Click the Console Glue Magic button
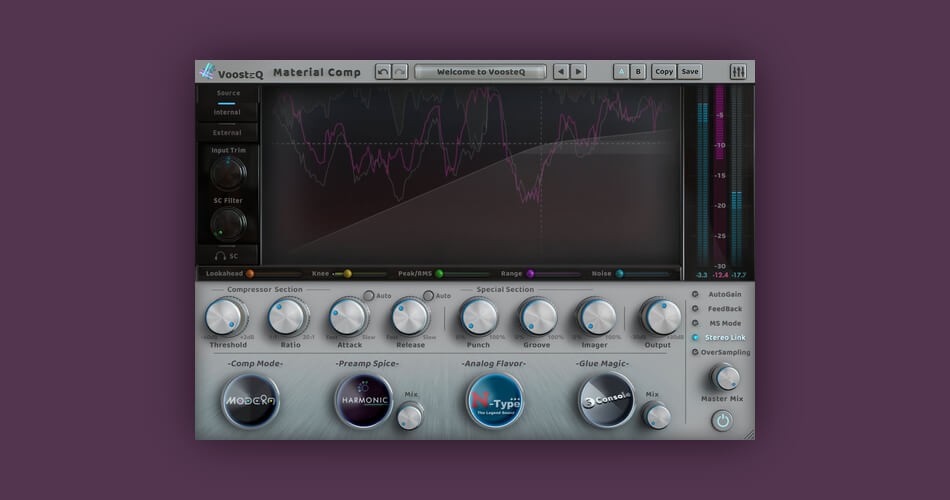This screenshot has width=950, height=500. coord(606,401)
